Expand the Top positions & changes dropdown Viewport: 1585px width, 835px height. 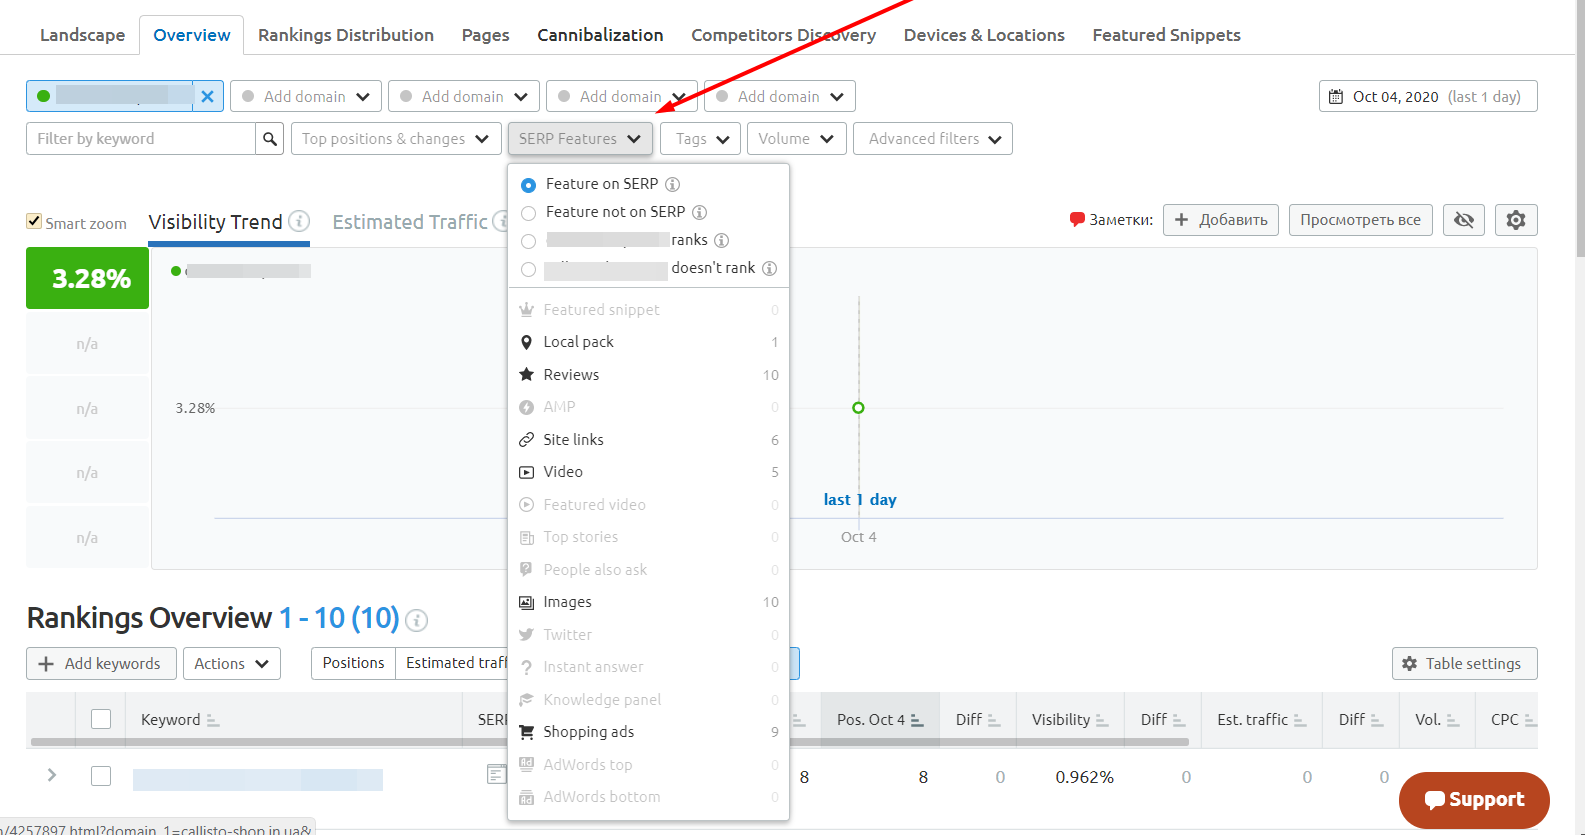(396, 139)
